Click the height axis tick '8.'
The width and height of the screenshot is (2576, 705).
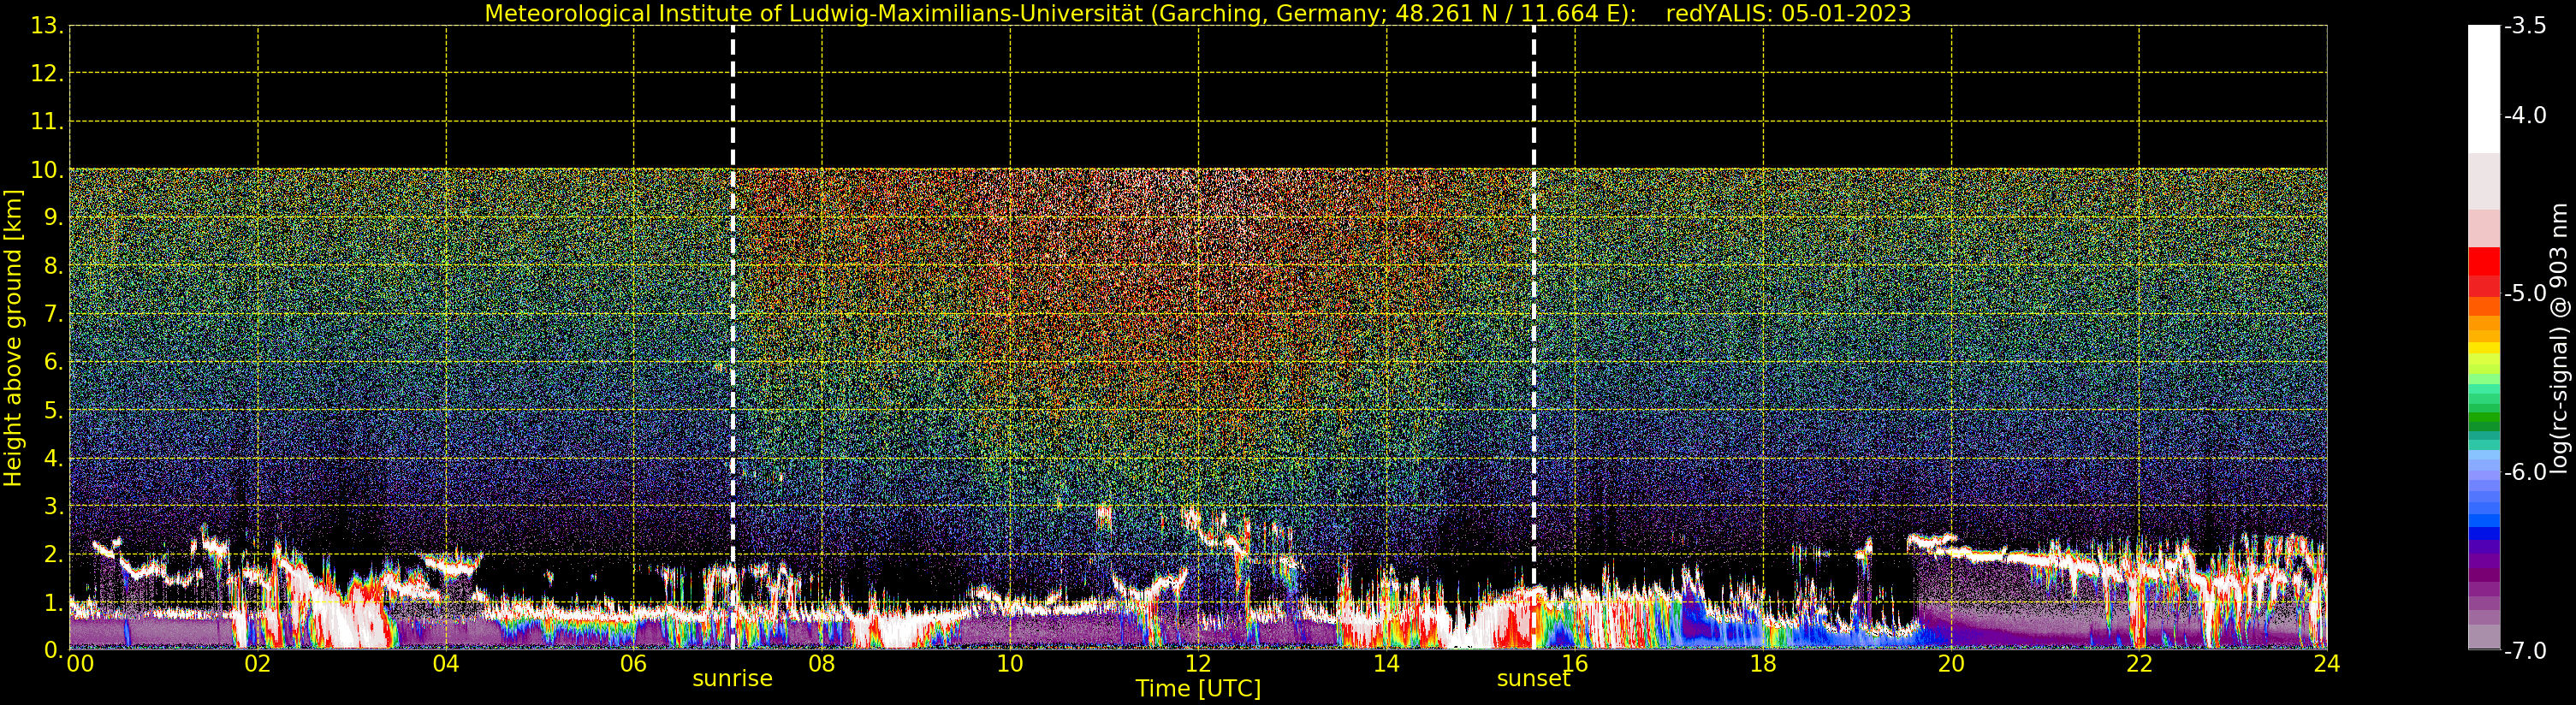pyautogui.click(x=53, y=266)
